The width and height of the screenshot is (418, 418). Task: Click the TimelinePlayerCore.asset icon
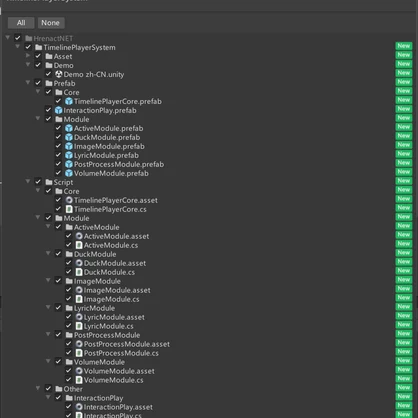point(69,200)
